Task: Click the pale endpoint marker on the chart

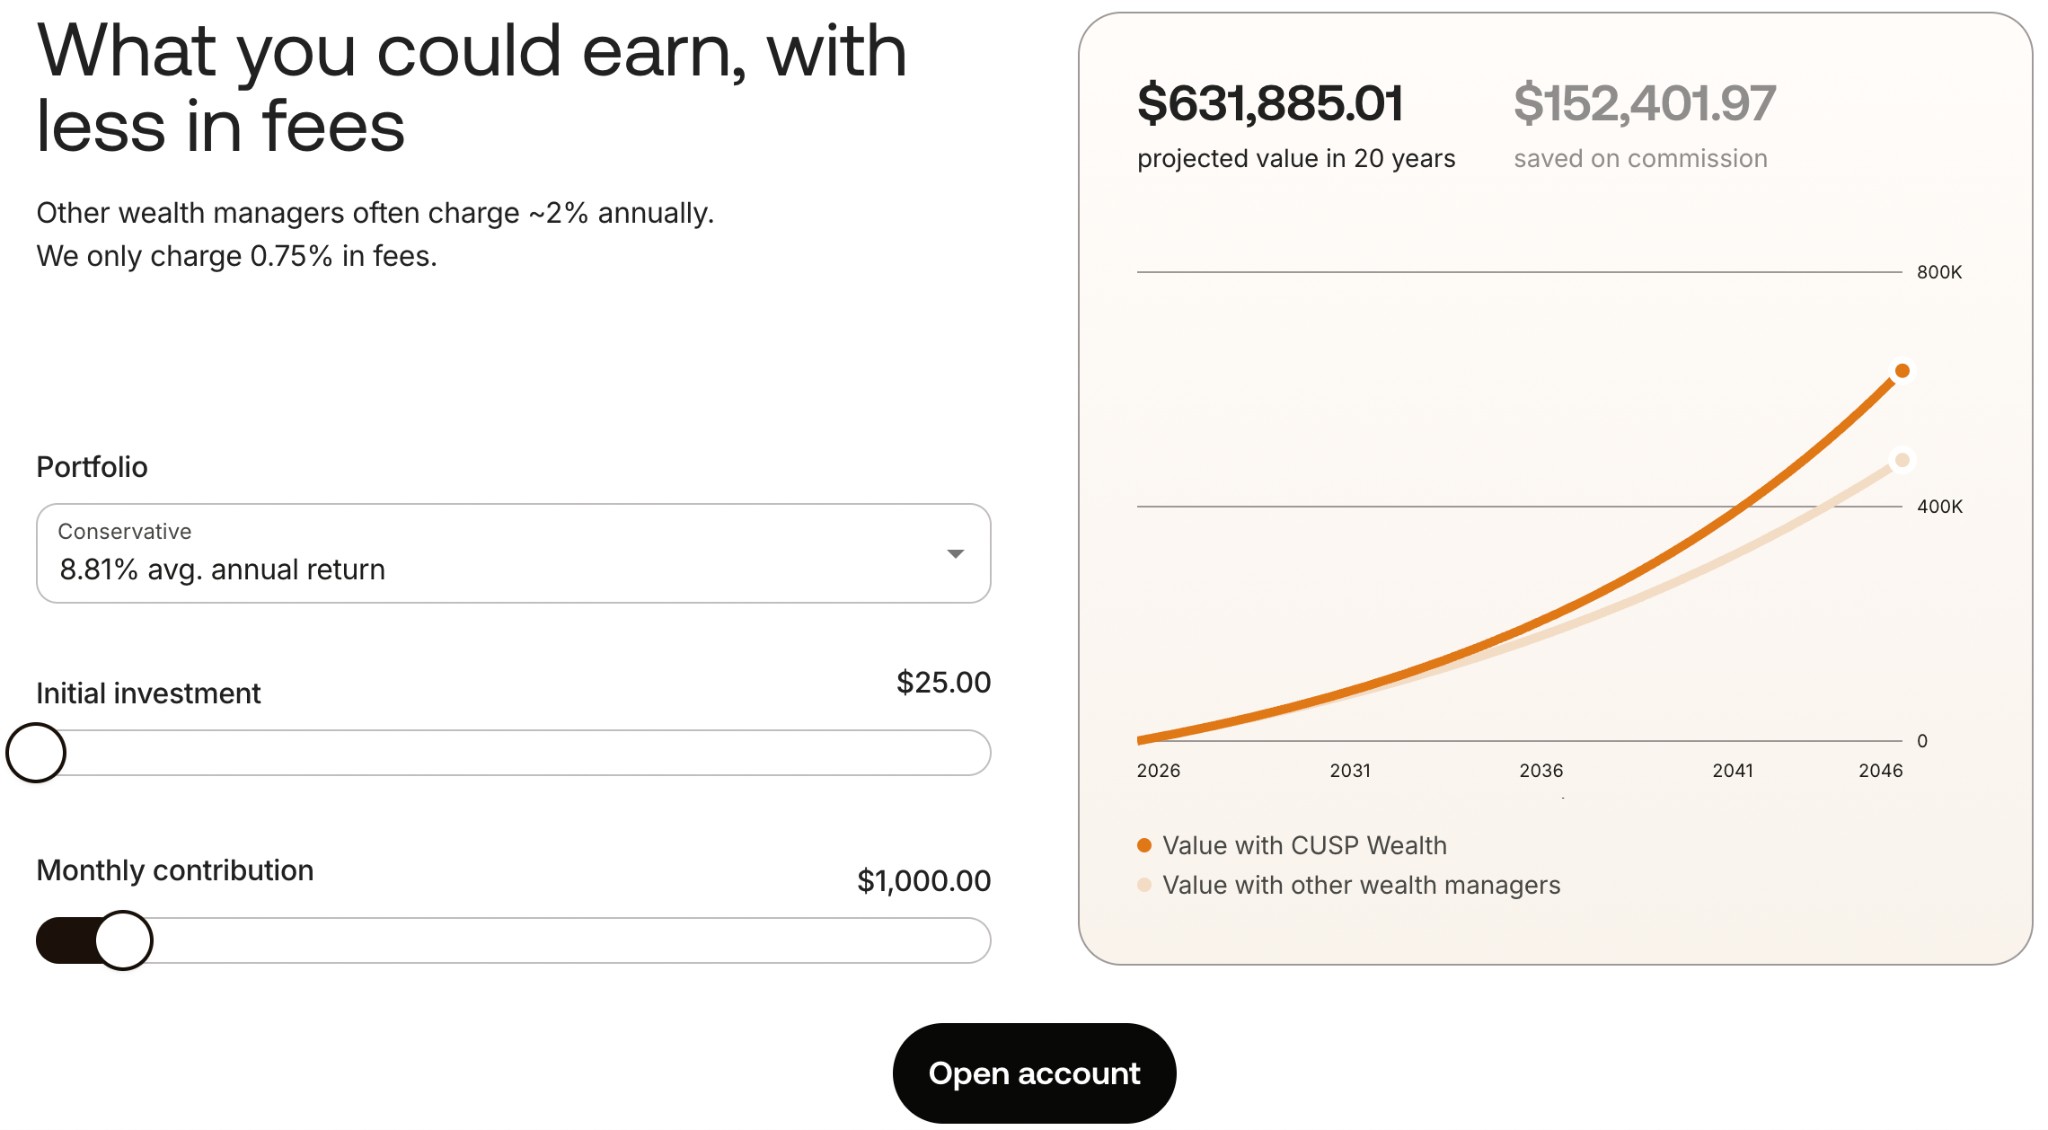Action: tap(1902, 460)
